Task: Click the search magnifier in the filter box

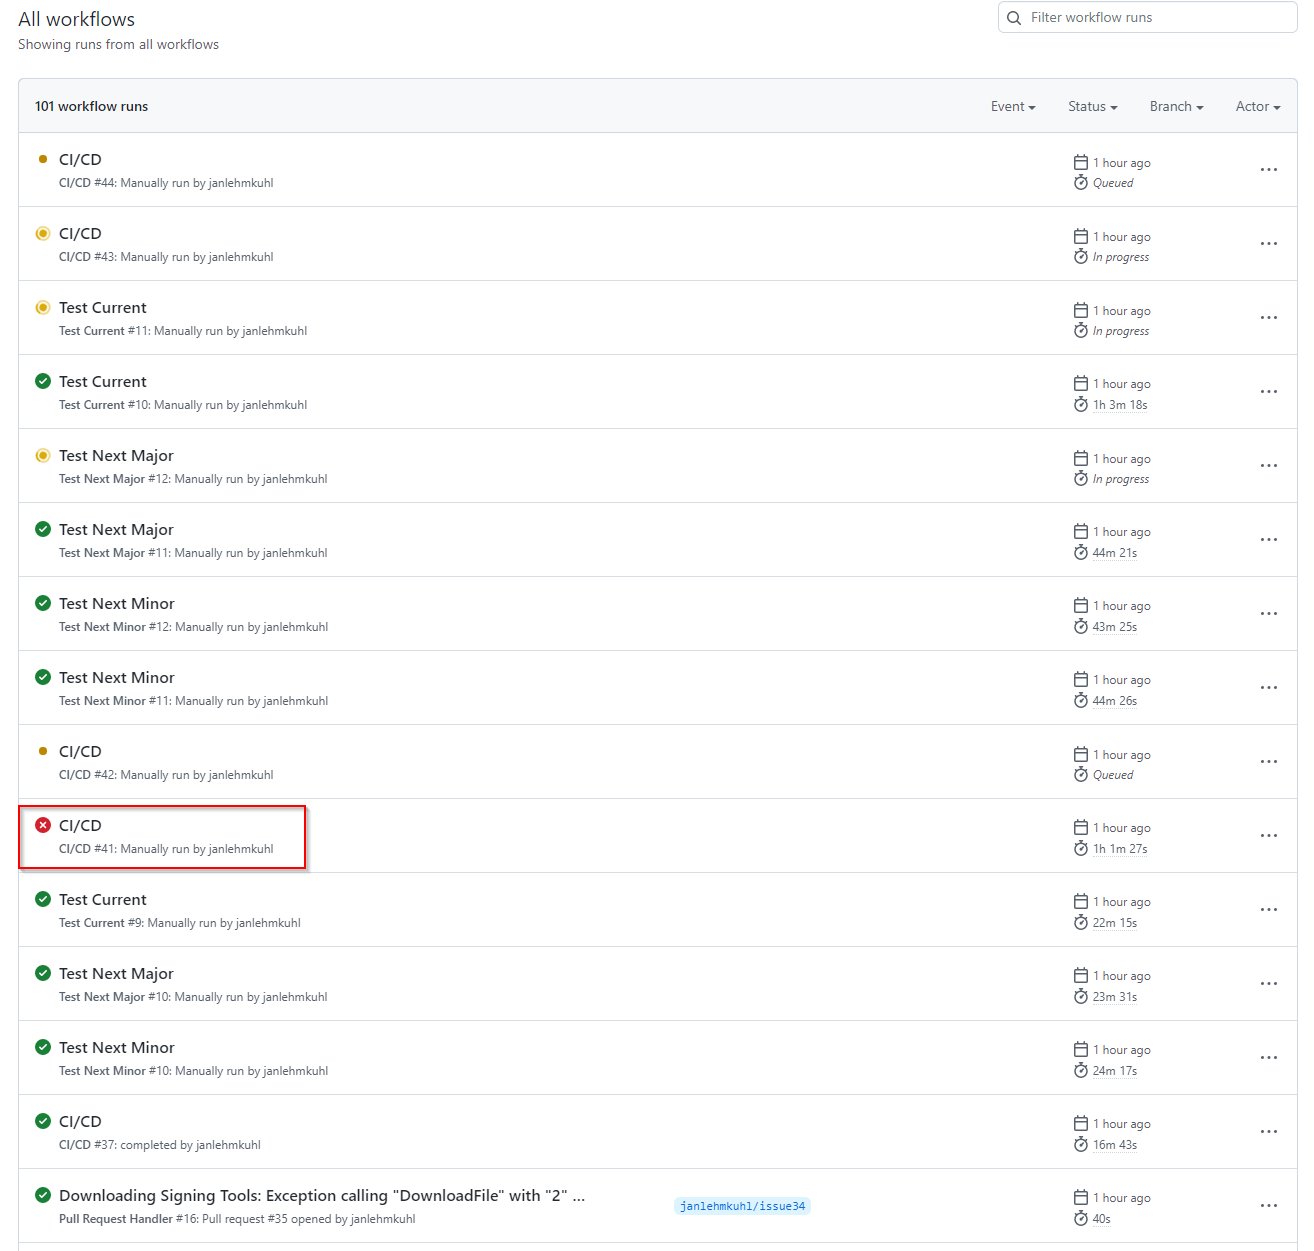Action: (x=1013, y=17)
